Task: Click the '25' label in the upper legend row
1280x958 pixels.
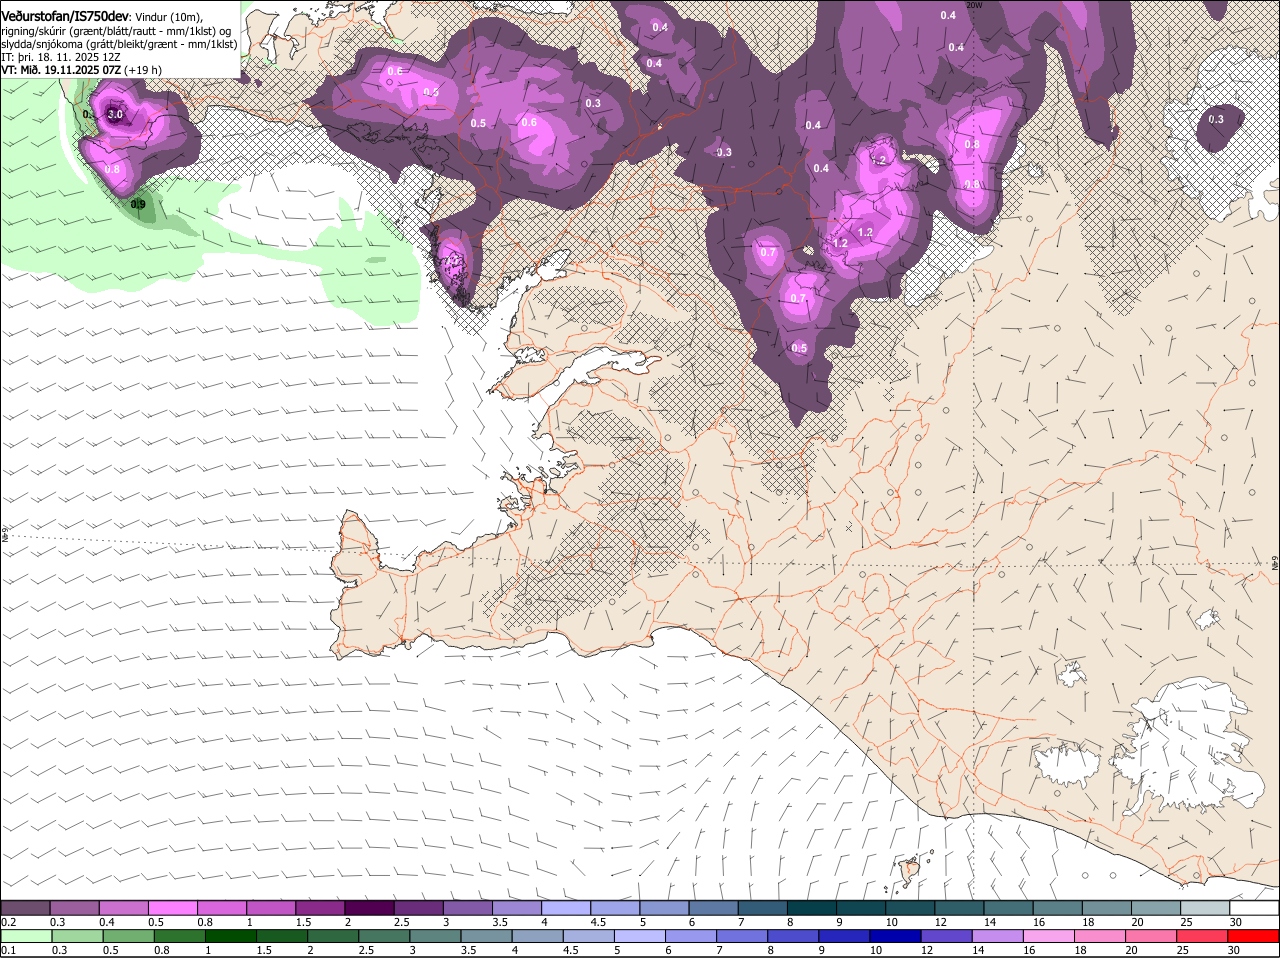Action: [x=1187, y=922]
